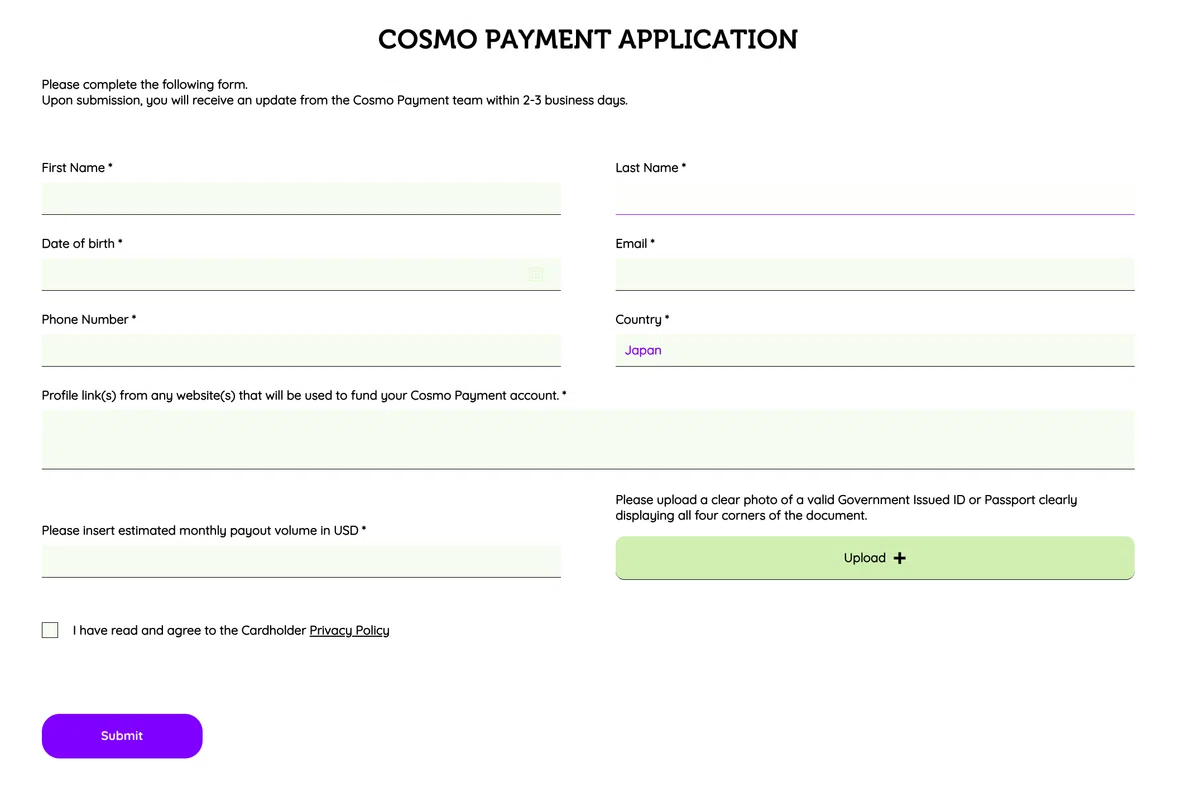
Task: Open the Country dropdown showing Japan
Action: point(875,350)
